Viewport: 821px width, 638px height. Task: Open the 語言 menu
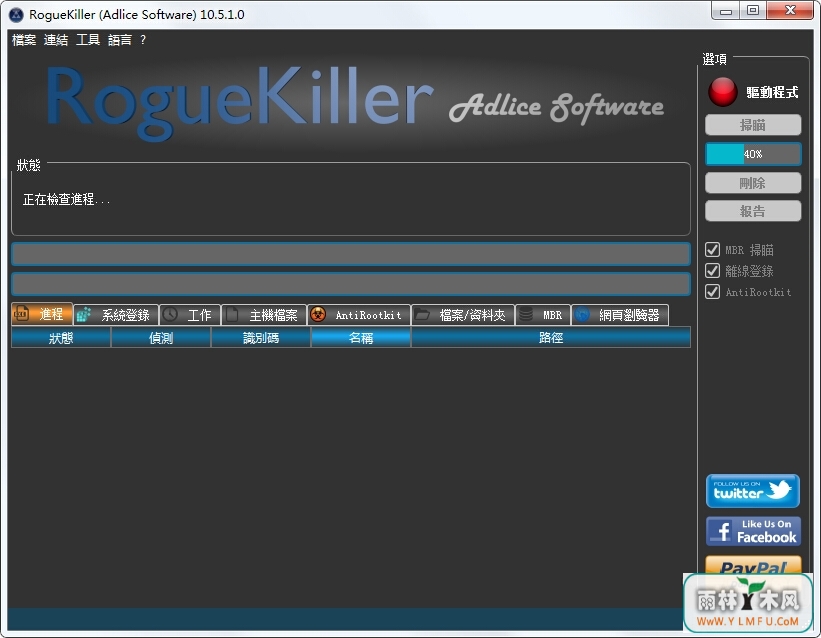click(120, 40)
